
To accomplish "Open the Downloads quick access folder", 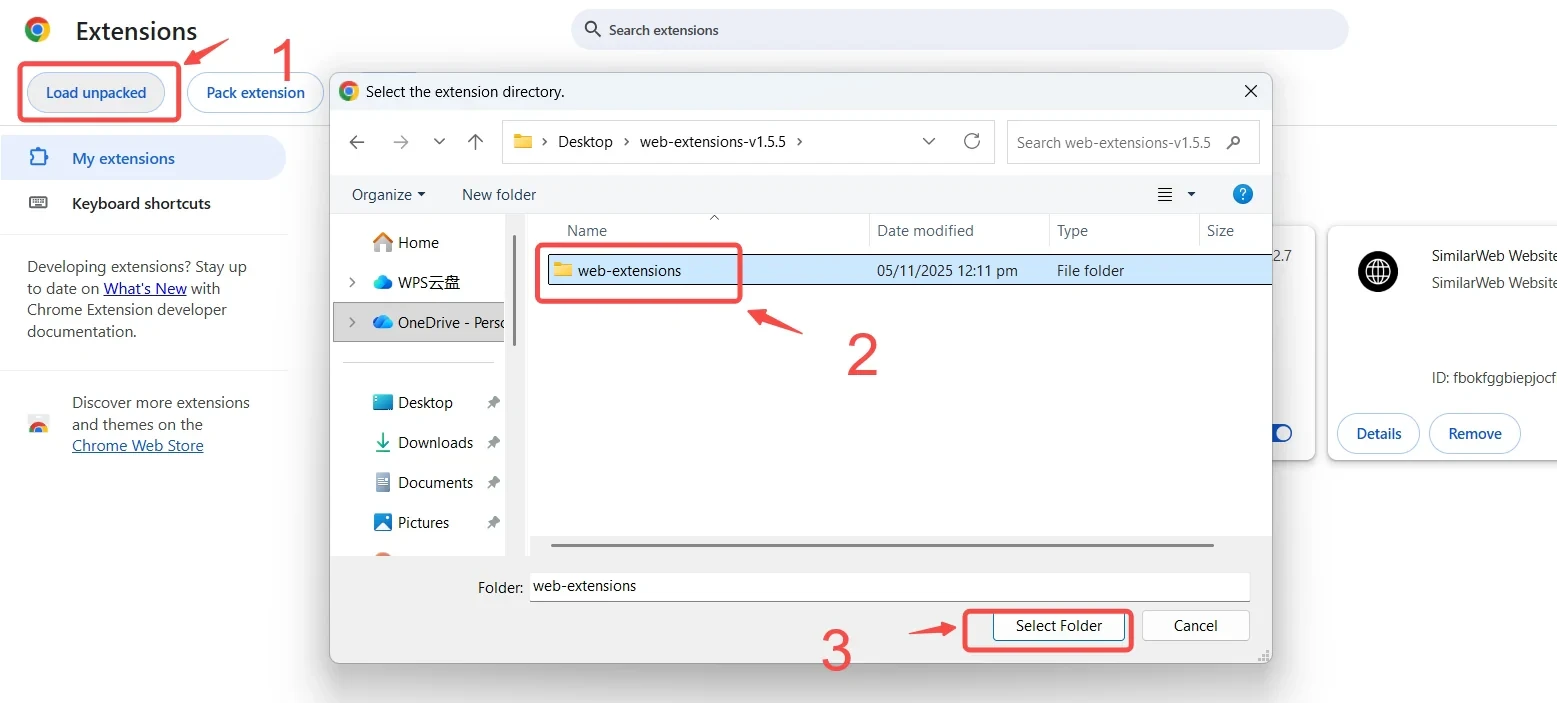I will (x=435, y=442).
